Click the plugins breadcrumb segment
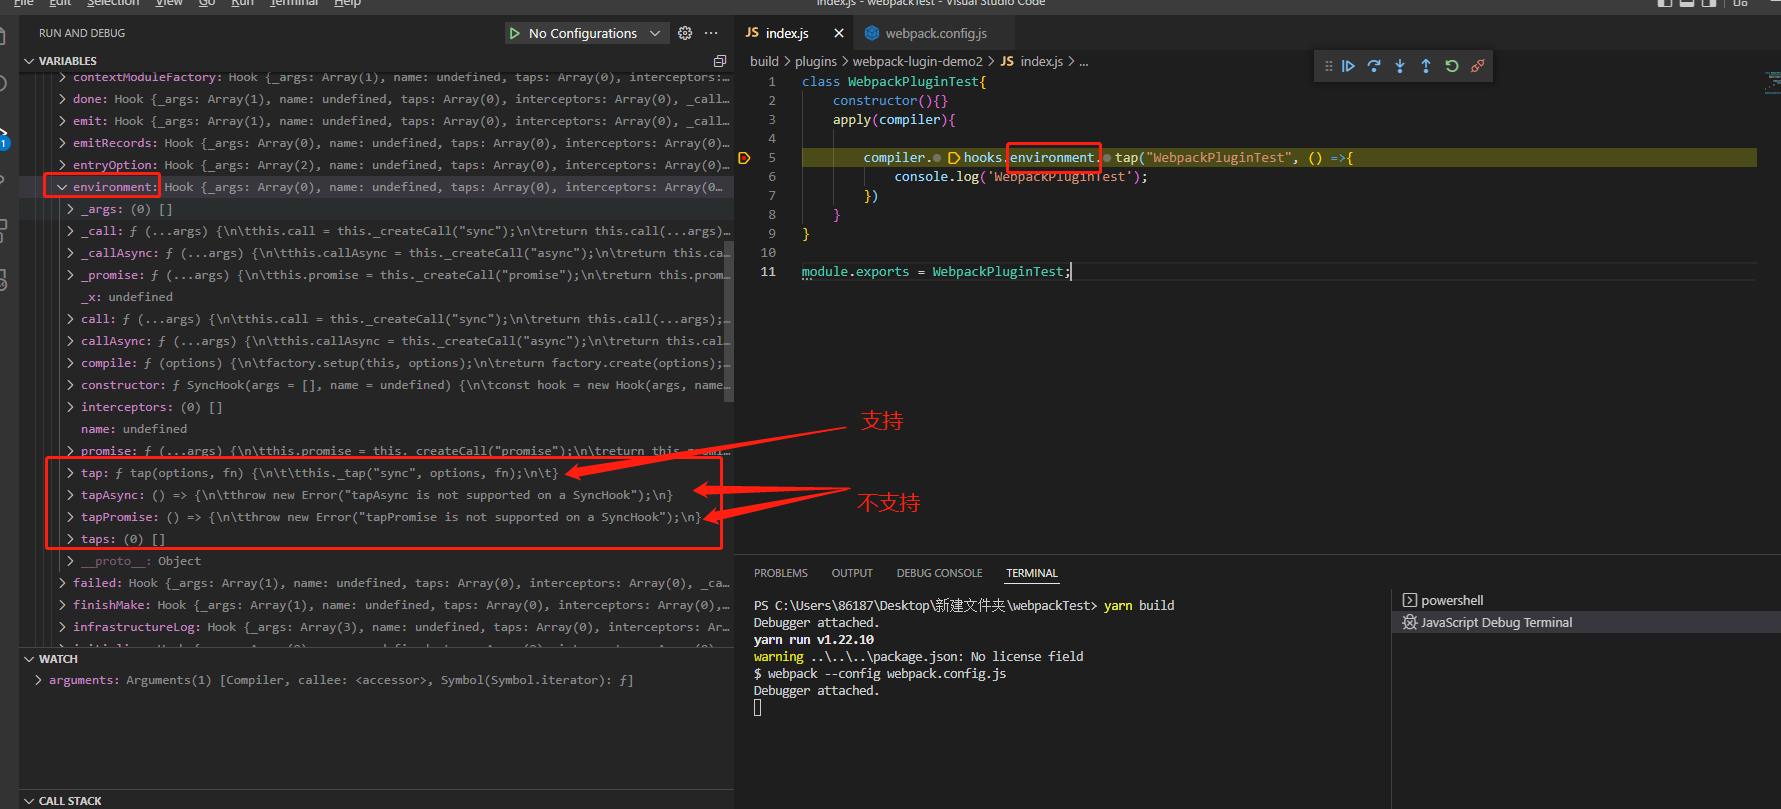The height and width of the screenshot is (809, 1781). 816,61
